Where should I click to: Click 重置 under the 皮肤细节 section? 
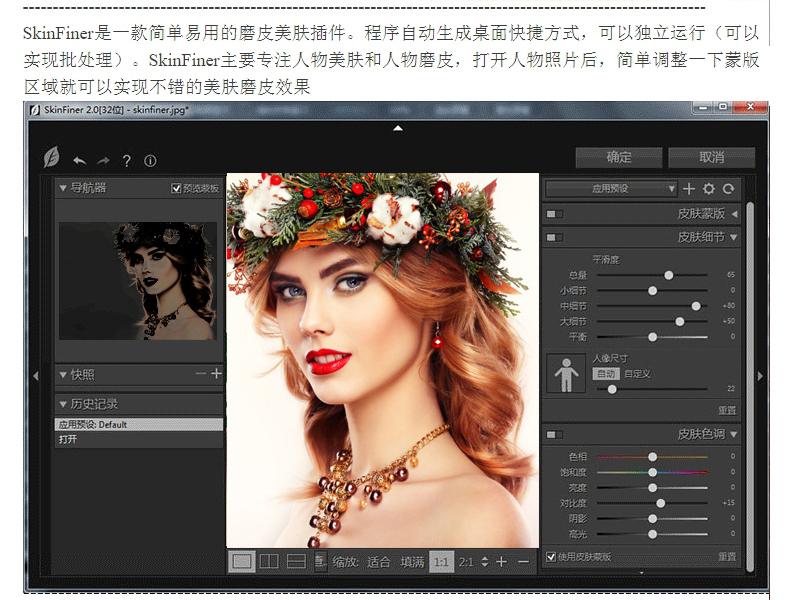click(727, 411)
